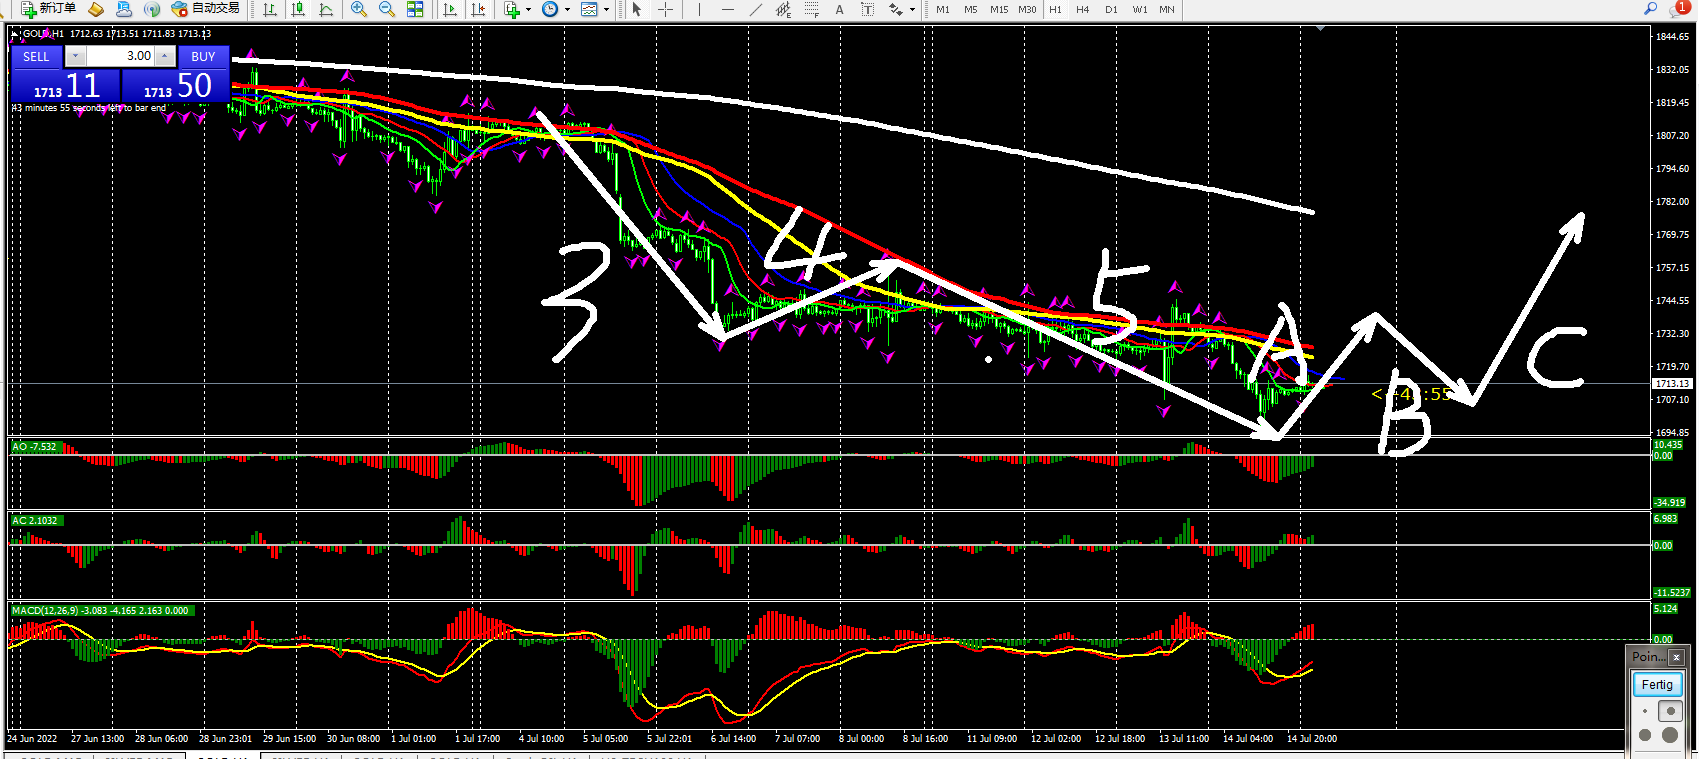1699x759 pixels.
Task: Open the chart periods clock dropdown
Action: point(567,9)
